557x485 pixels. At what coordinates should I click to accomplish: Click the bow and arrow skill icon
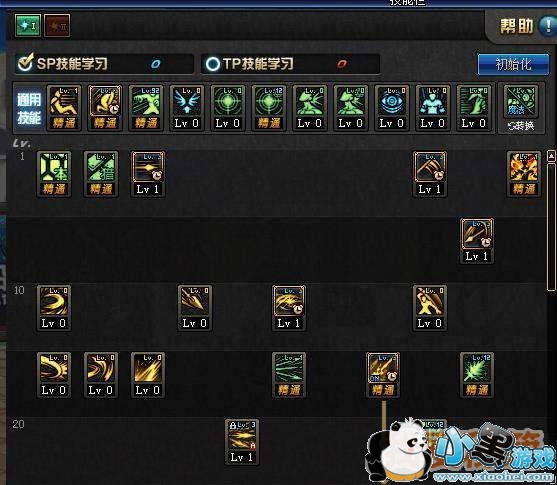tap(477, 234)
